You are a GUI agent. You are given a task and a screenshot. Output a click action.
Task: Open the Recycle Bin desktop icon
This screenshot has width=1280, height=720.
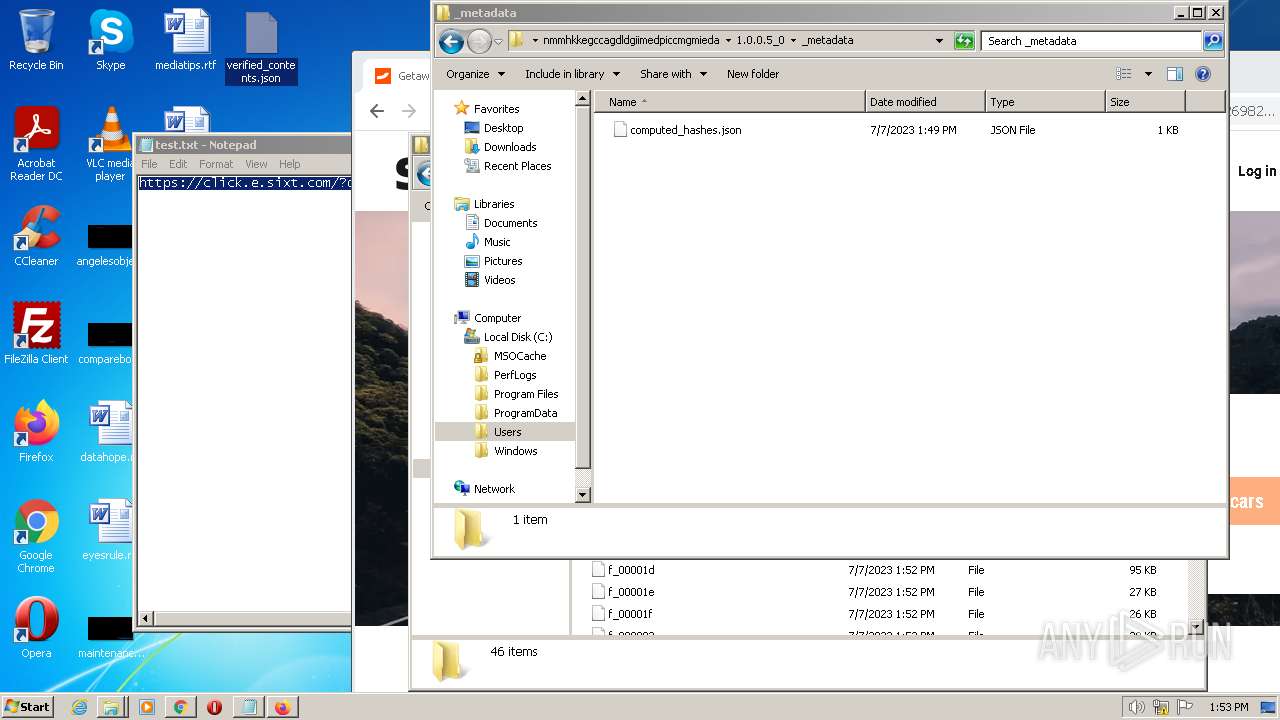click(36, 40)
